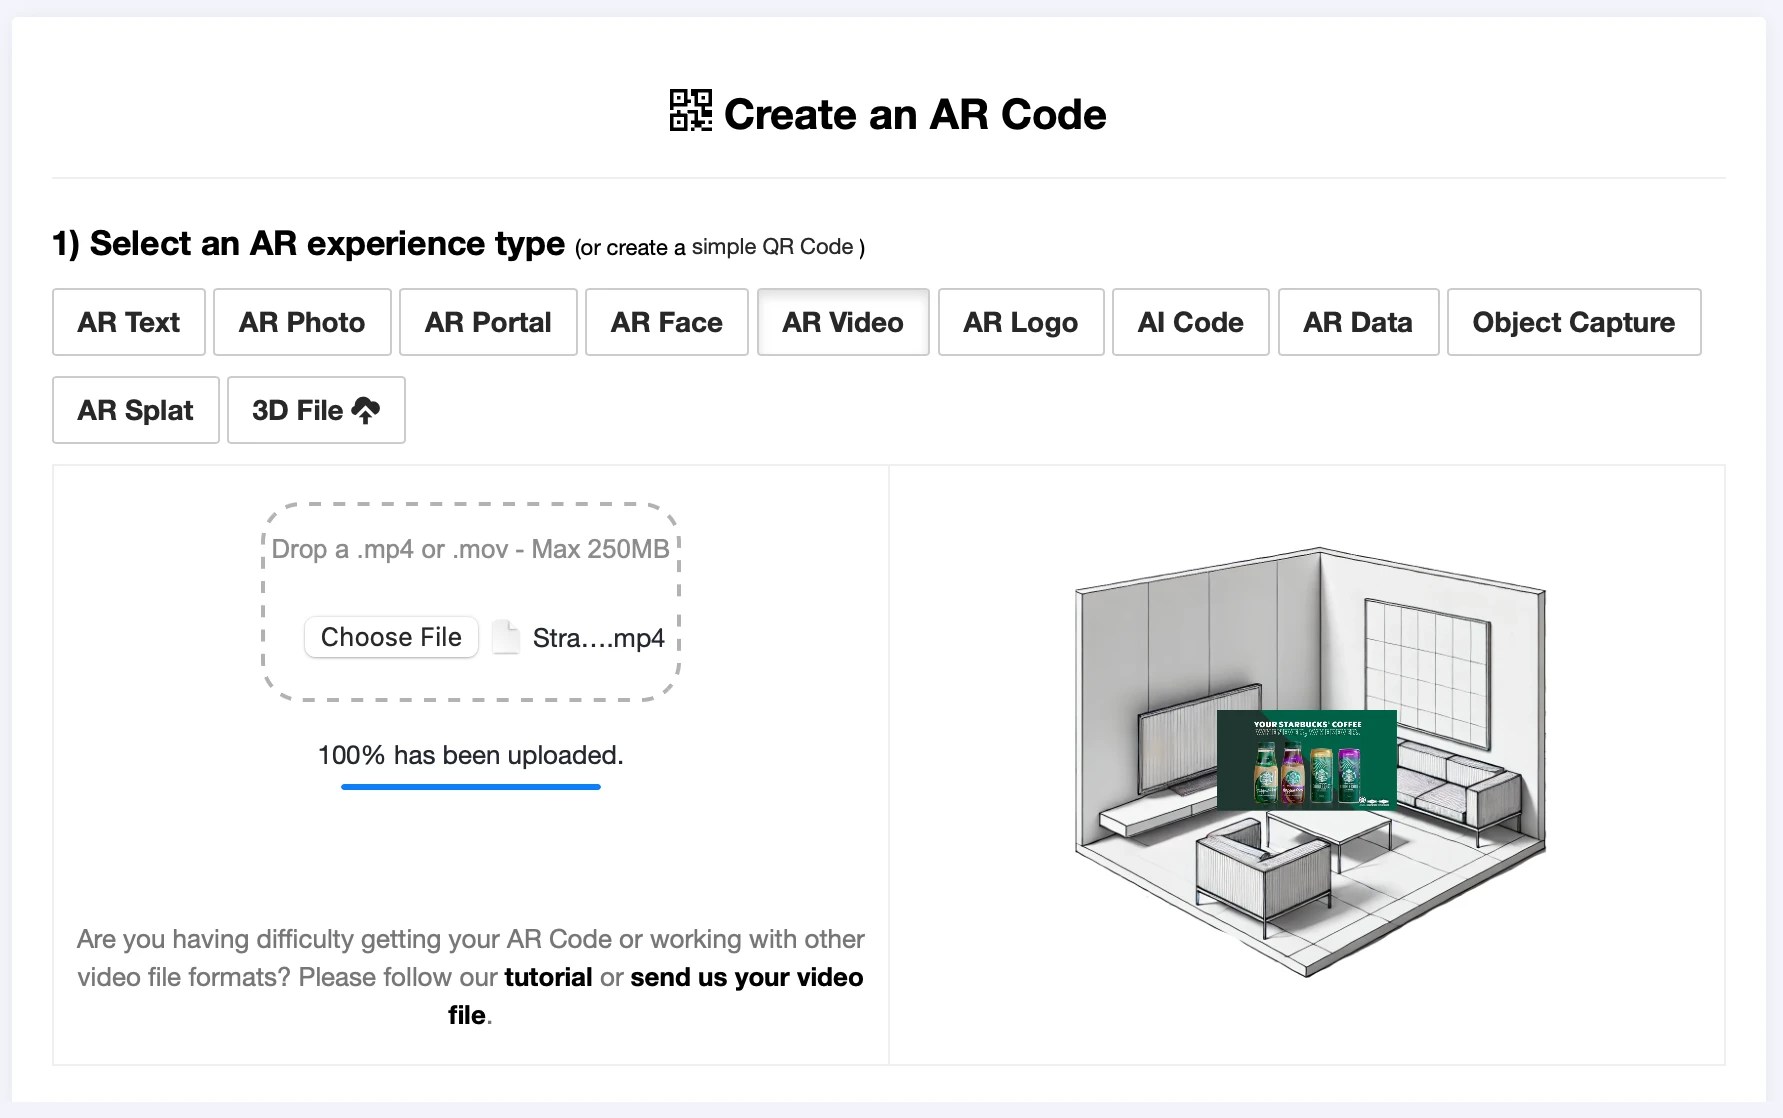The width and height of the screenshot is (1783, 1118).
Task: Open the AR Data option
Action: pyautogui.click(x=1358, y=322)
